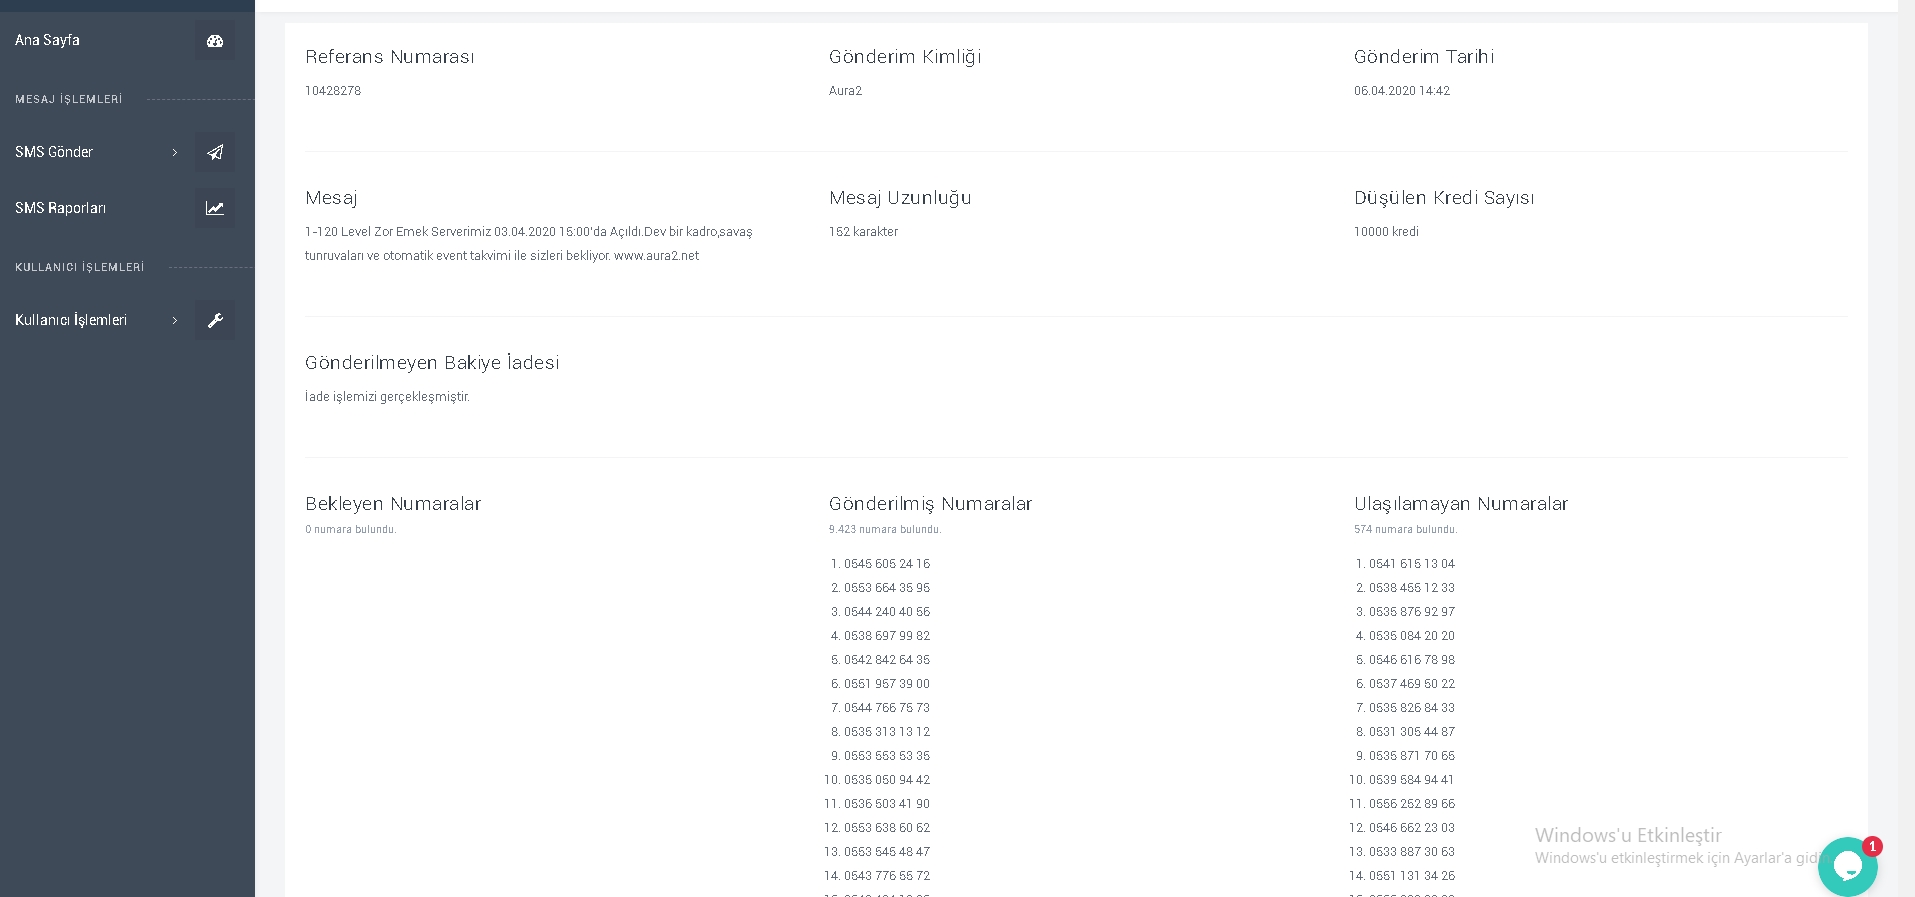
Task: Select entry 2 in Ulaşılamayan Numaralar list
Action: (1412, 588)
